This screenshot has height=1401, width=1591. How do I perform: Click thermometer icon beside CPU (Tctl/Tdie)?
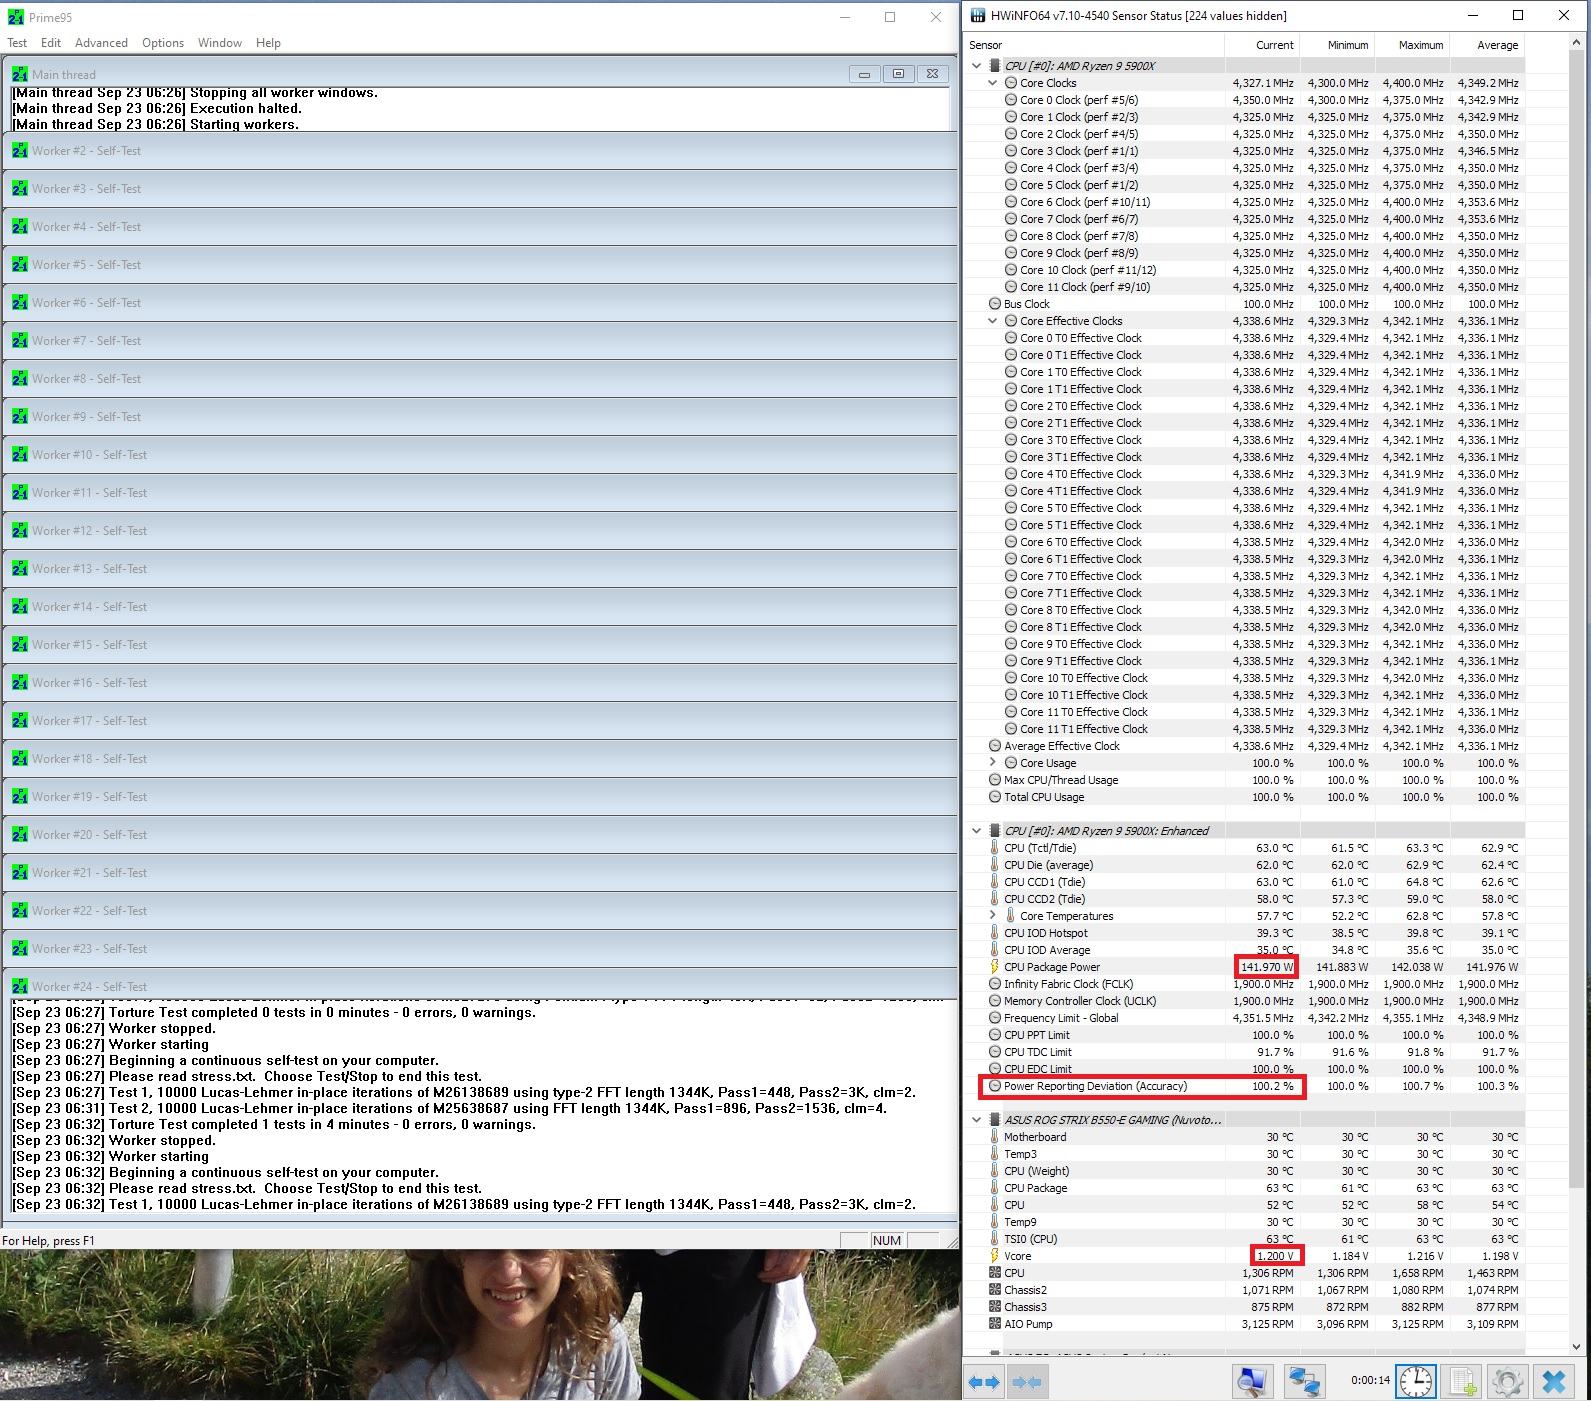tap(994, 848)
